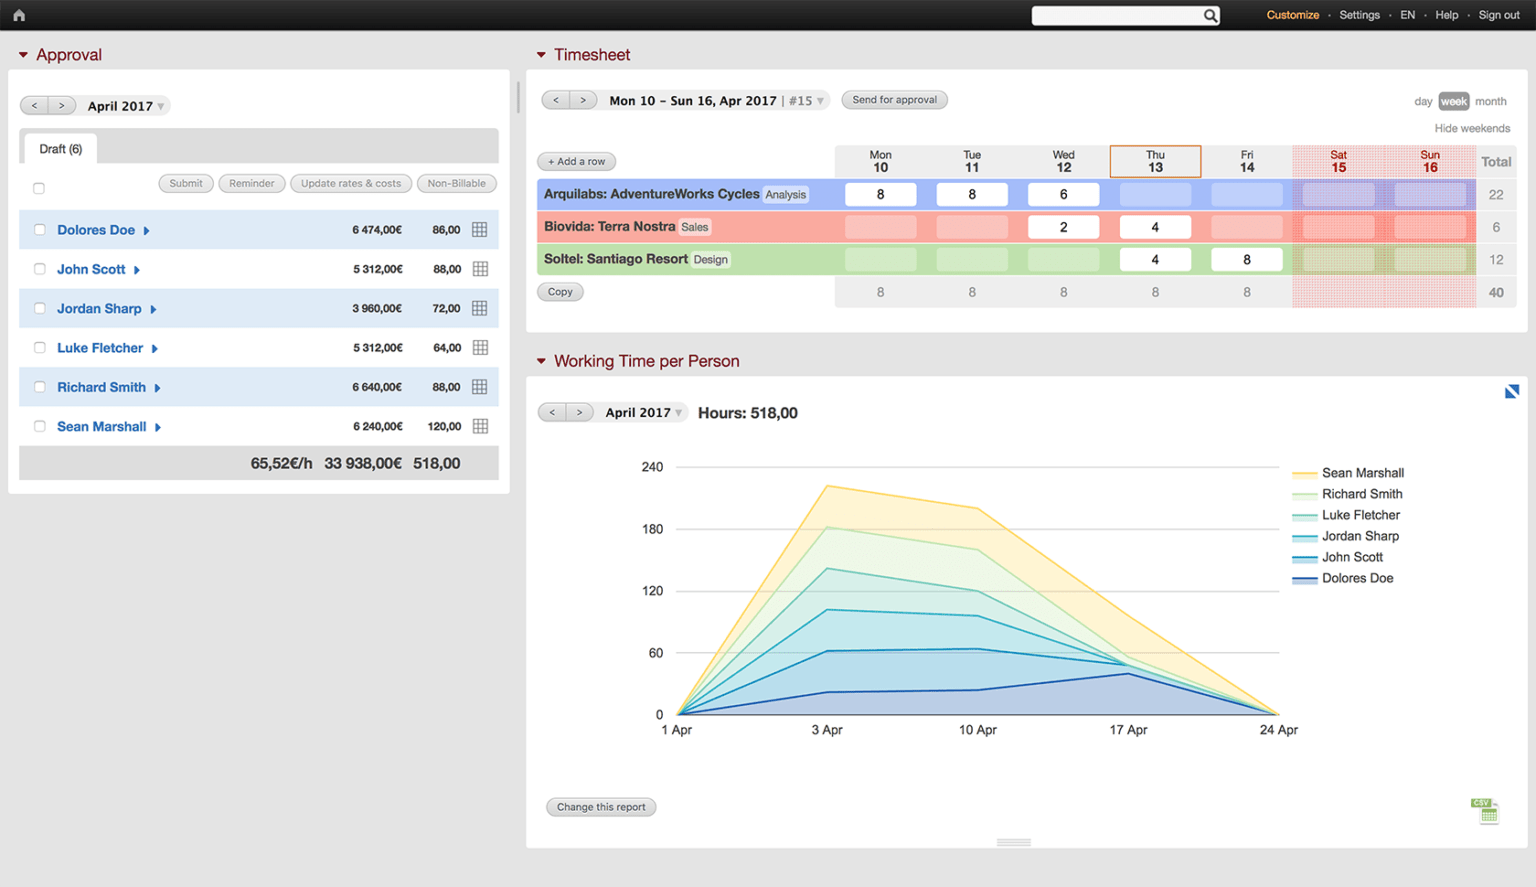Check the checkbox next to Luke Fletcher
This screenshot has height=887, width=1536.
tap(39, 347)
